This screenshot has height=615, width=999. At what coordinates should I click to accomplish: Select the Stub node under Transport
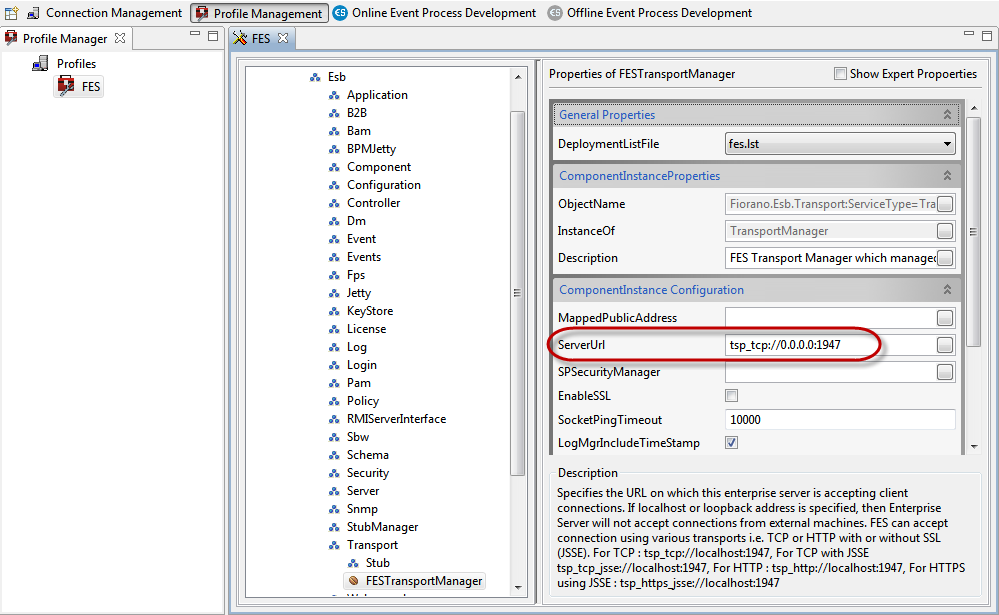coord(377,563)
